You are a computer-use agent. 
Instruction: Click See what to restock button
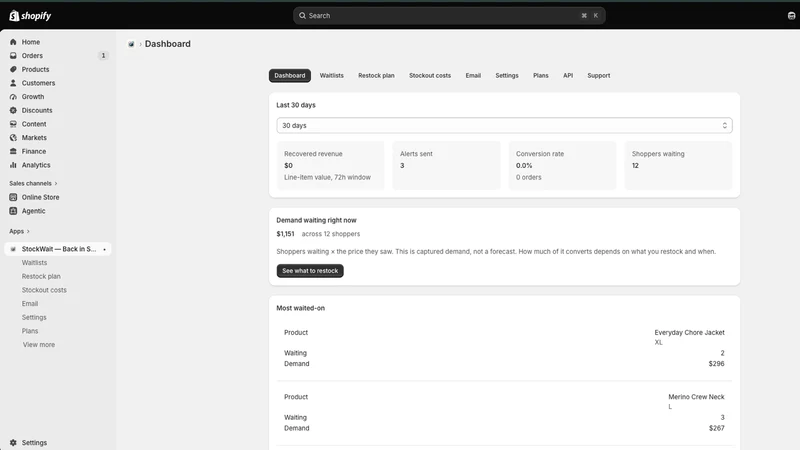[x=310, y=271]
